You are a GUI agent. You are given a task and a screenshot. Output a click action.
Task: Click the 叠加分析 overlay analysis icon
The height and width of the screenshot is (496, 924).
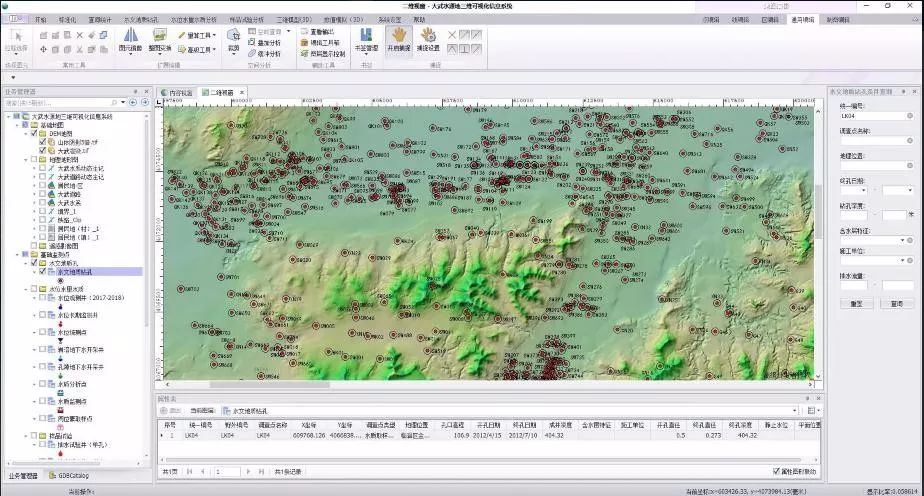coord(251,43)
